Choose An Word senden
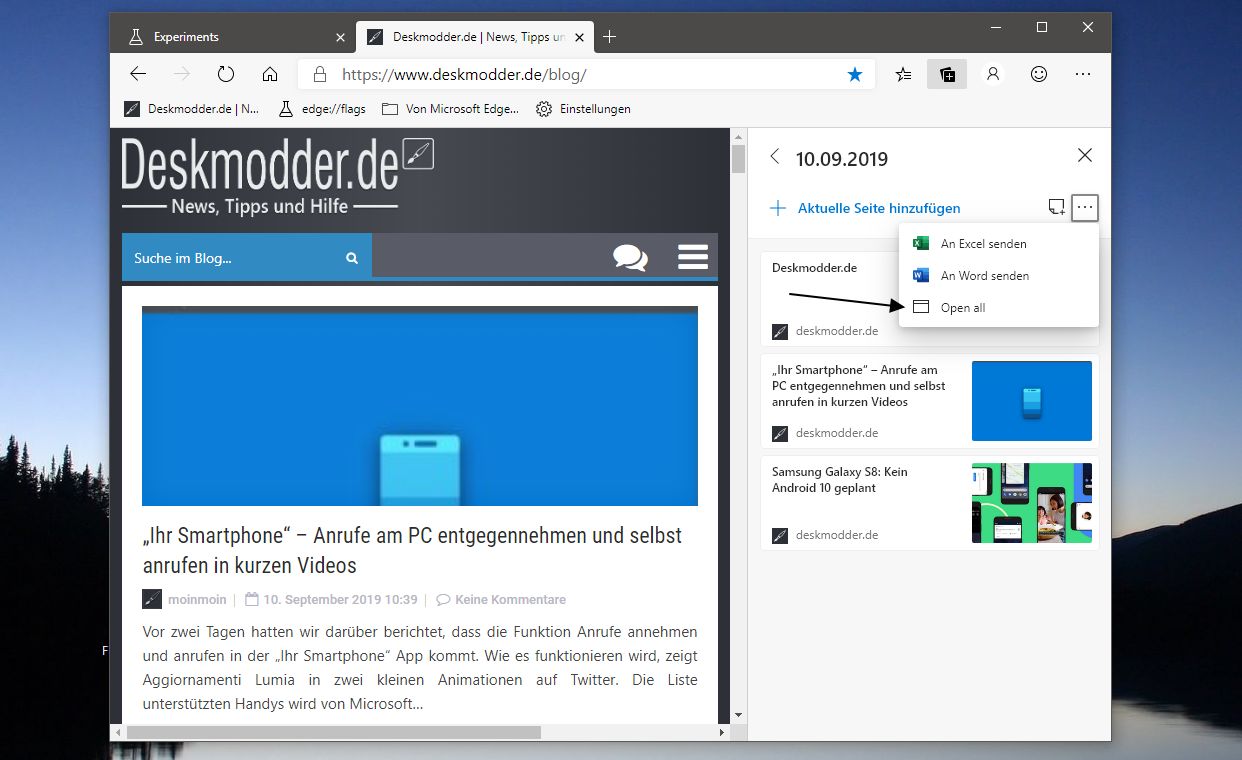 click(999, 275)
